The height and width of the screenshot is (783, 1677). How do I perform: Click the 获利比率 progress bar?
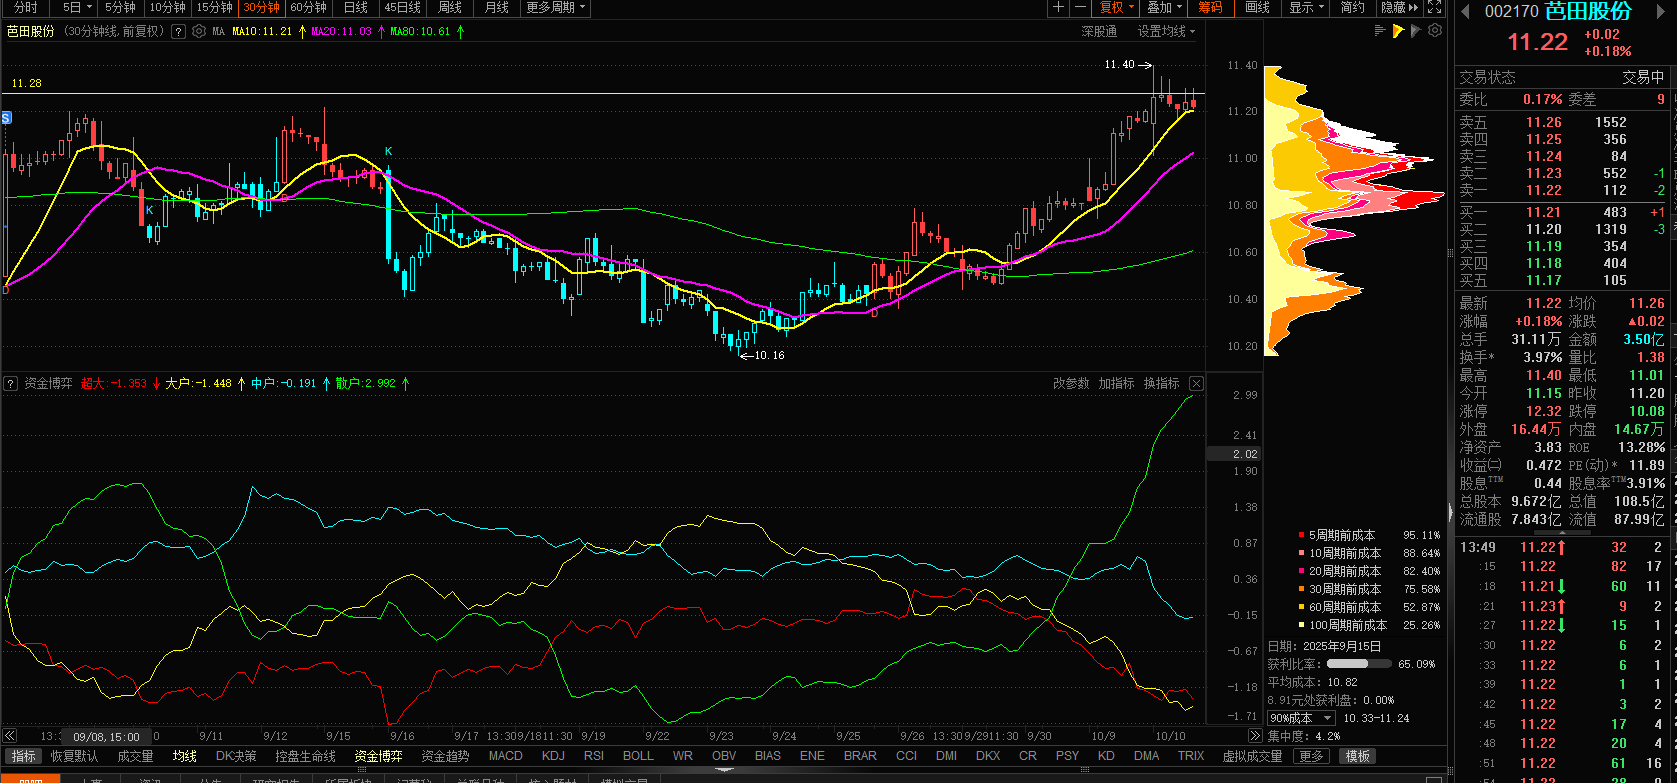click(1347, 663)
